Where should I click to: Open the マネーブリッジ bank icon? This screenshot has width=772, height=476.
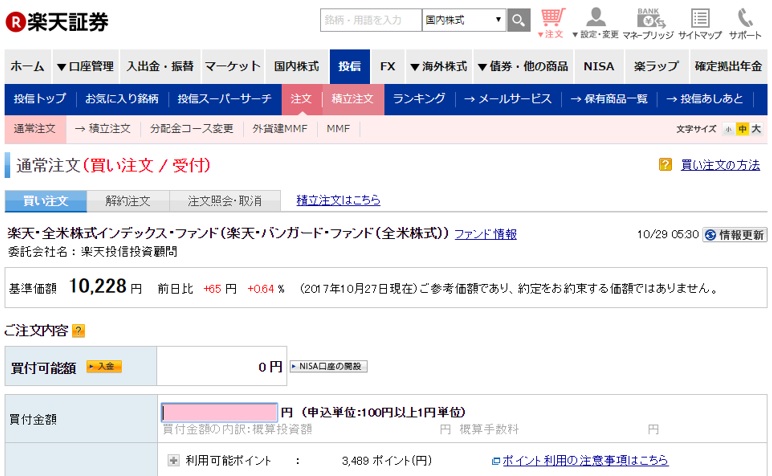click(x=648, y=24)
